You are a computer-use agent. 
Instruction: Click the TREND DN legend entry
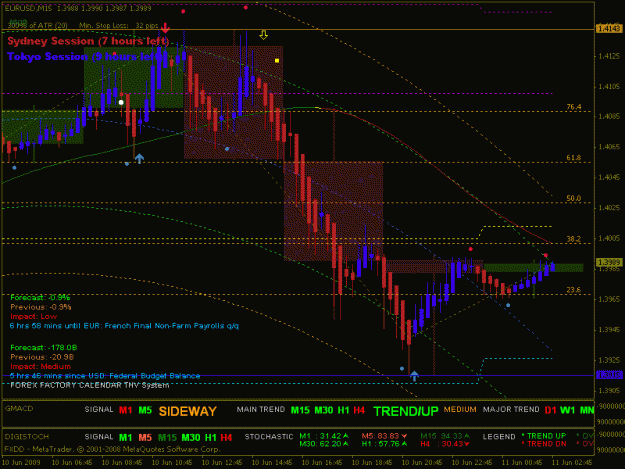pos(544,444)
